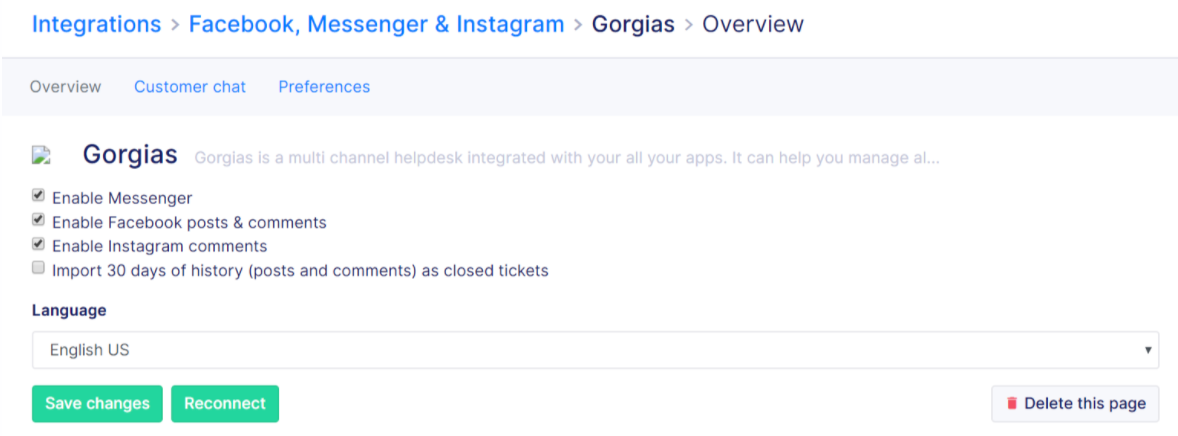Navigate to Integrations breadcrumb link
Screen dimensions: 1178x436
(96, 24)
